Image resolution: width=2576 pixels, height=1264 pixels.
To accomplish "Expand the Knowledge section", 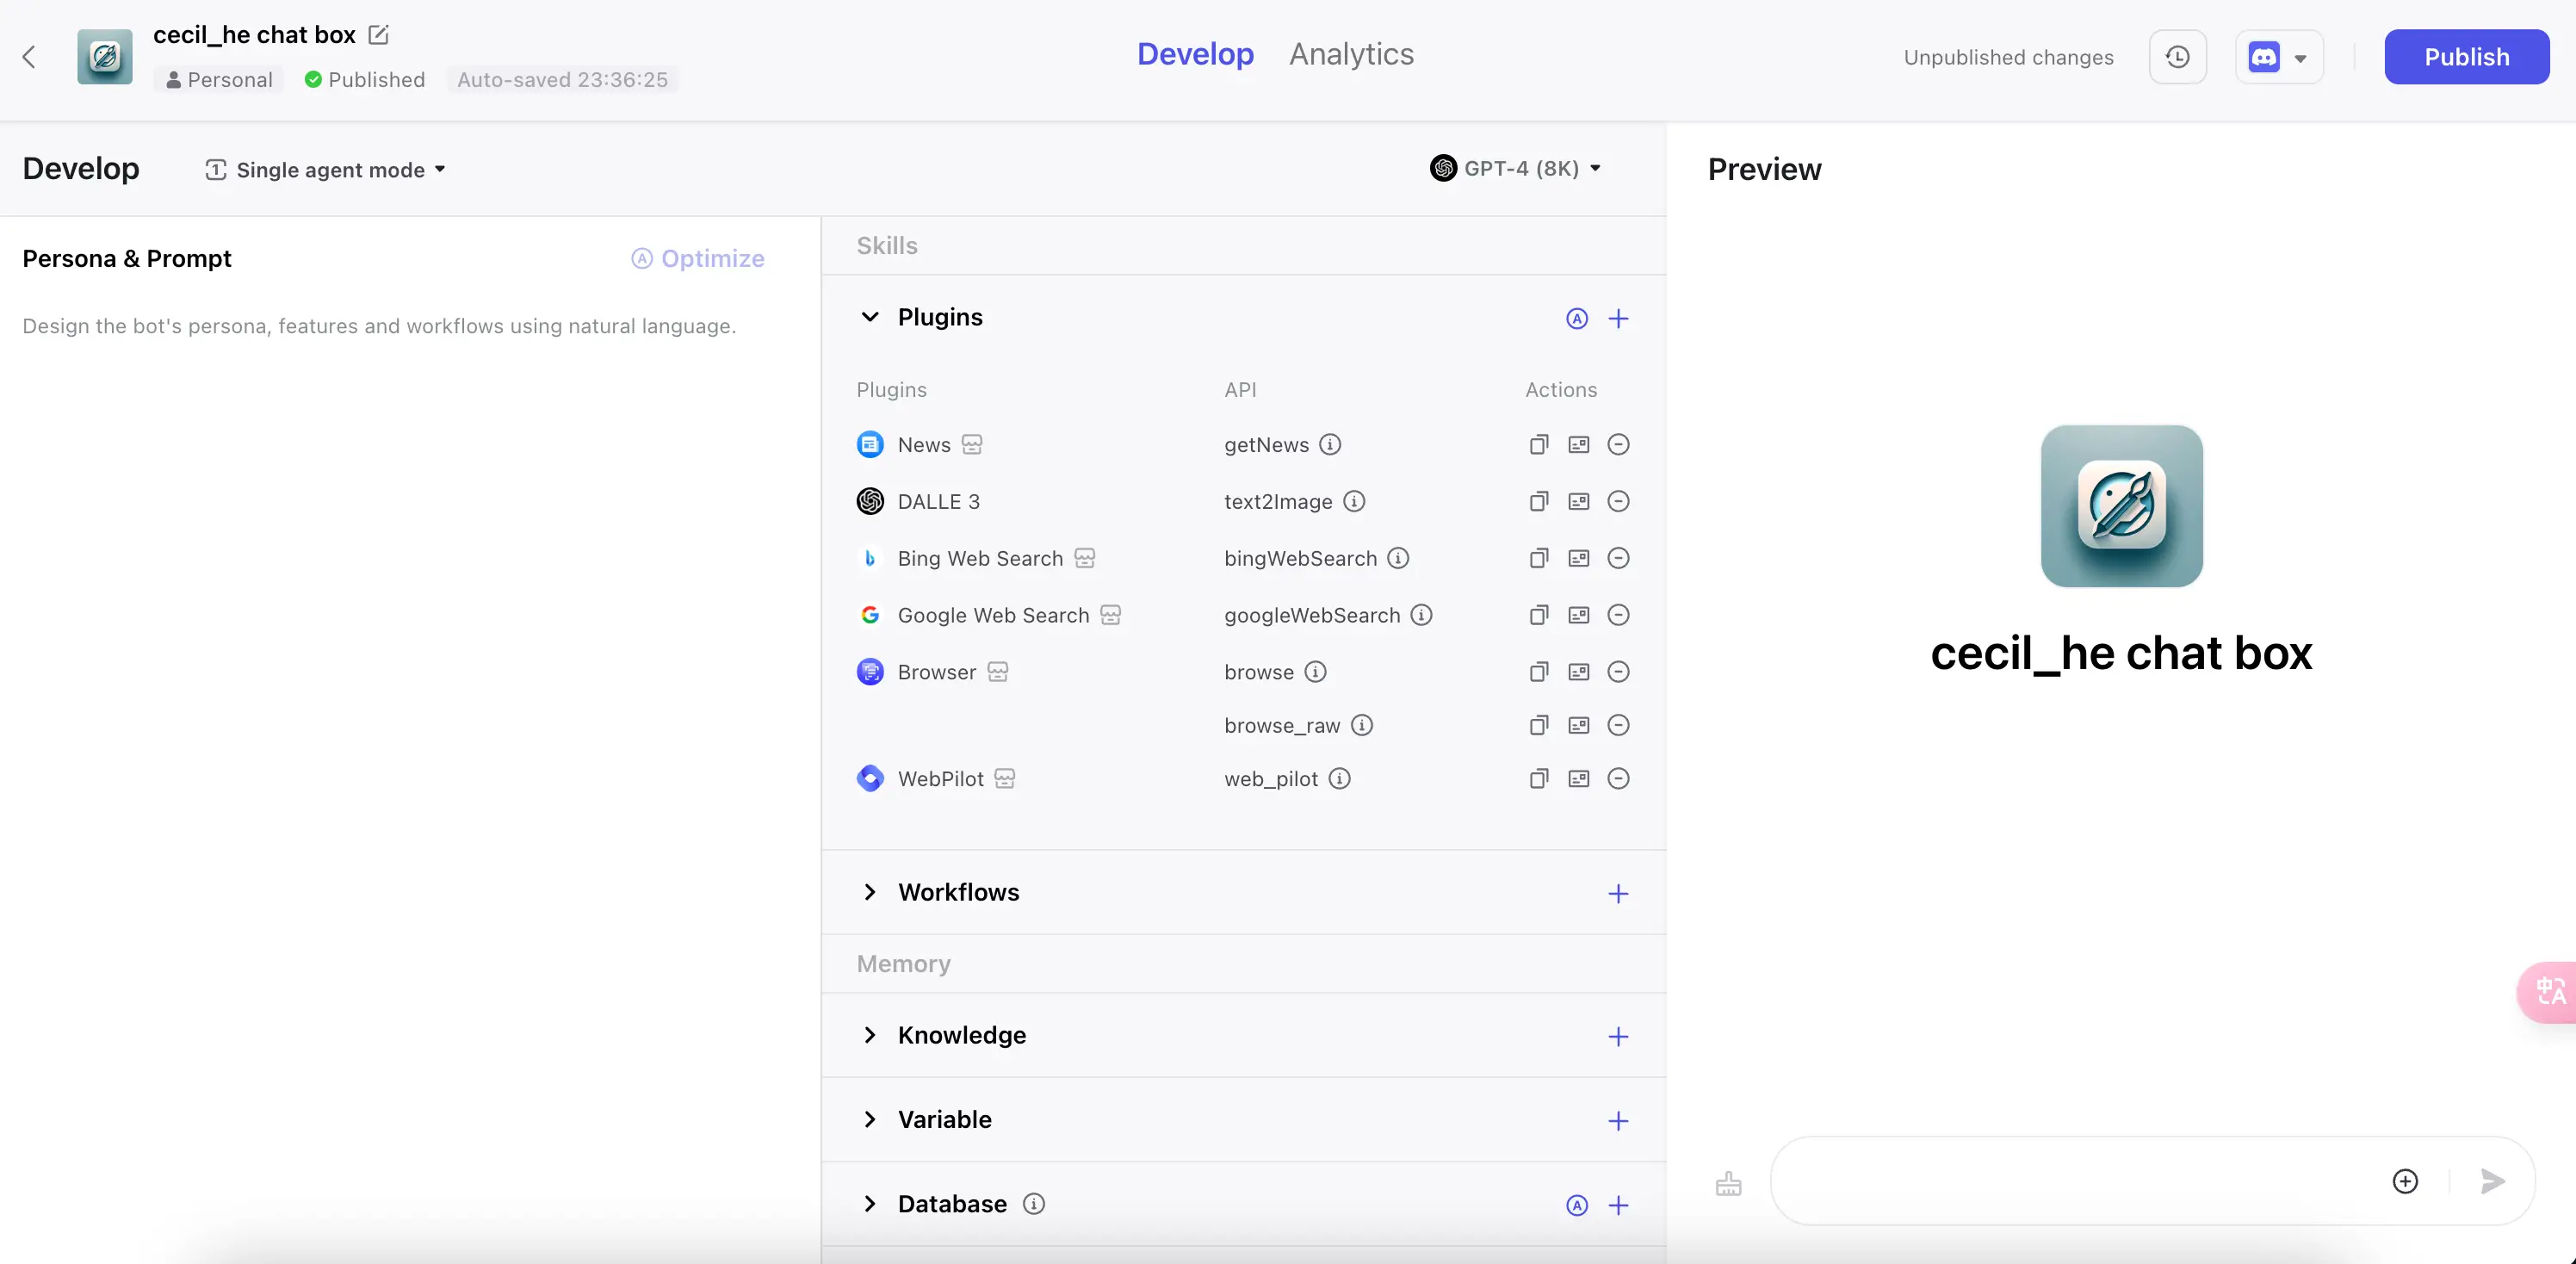I will click(x=869, y=1035).
